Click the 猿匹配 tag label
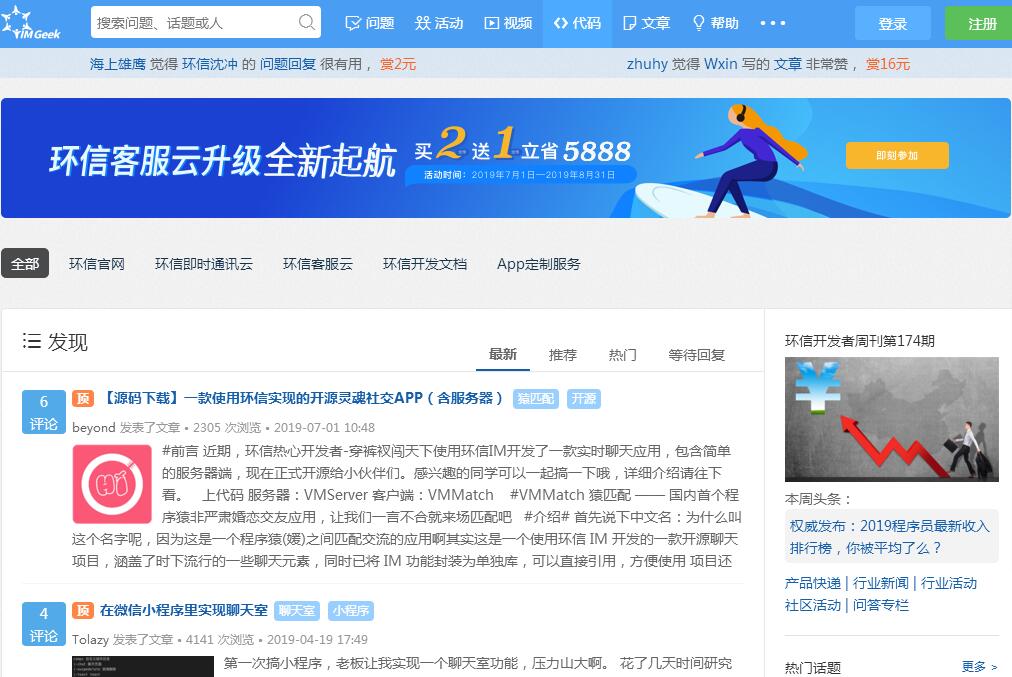This screenshot has width=1012, height=677. tap(536, 398)
